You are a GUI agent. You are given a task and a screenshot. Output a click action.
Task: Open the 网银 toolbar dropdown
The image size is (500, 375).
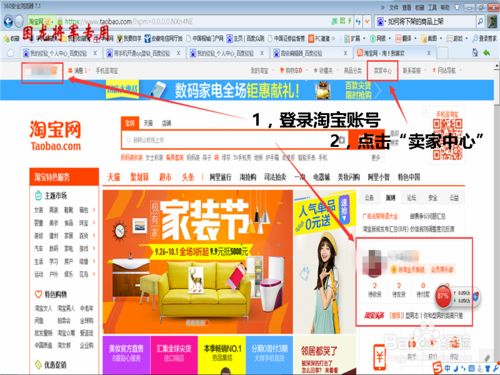point(380,39)
